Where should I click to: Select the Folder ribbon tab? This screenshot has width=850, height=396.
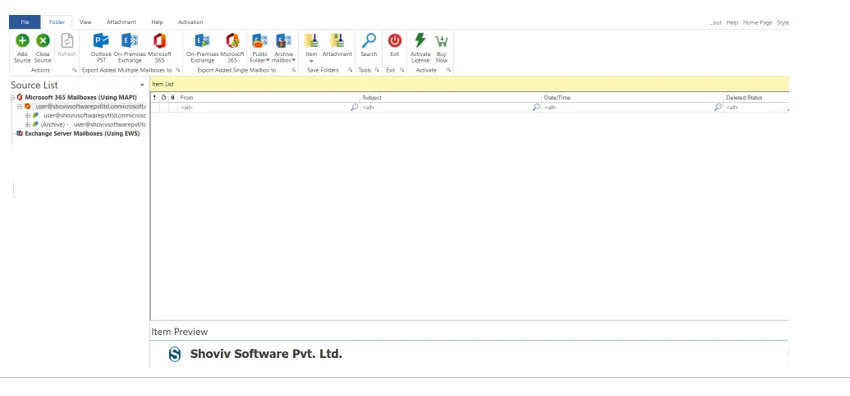(x=57, y=22)
